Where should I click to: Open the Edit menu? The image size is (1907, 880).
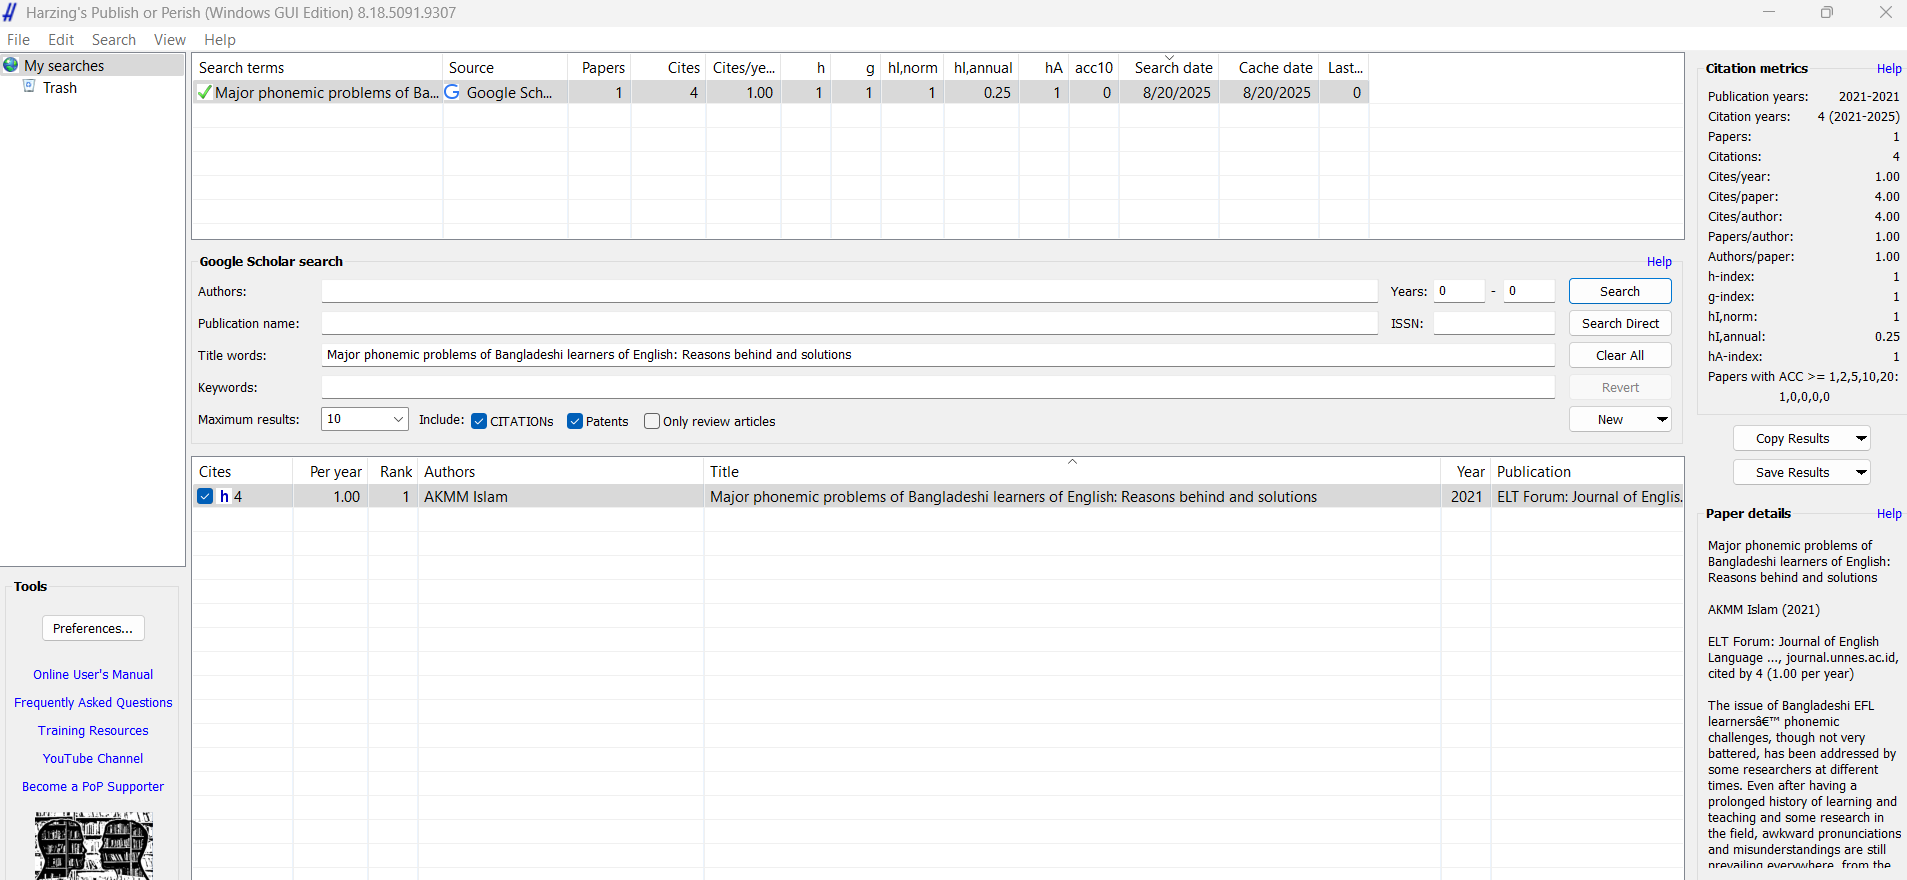[61, 40]
